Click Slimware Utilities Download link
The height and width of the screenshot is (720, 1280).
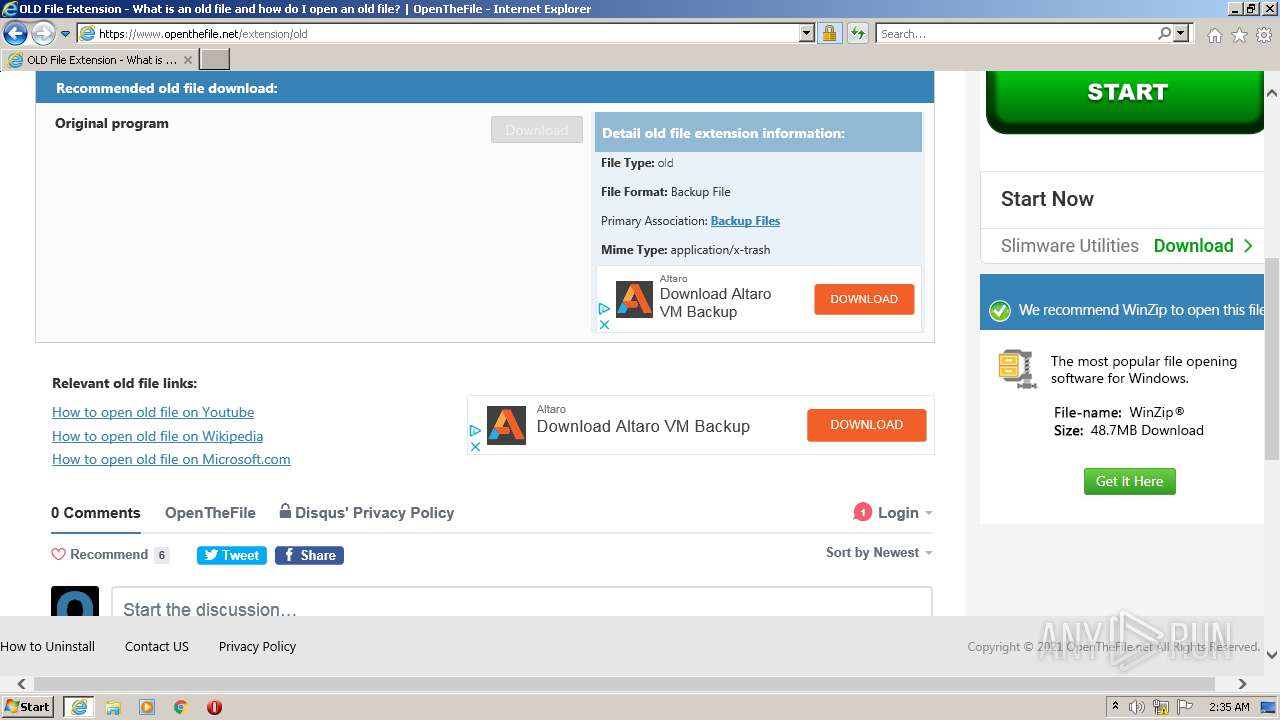pos(1203,246)
